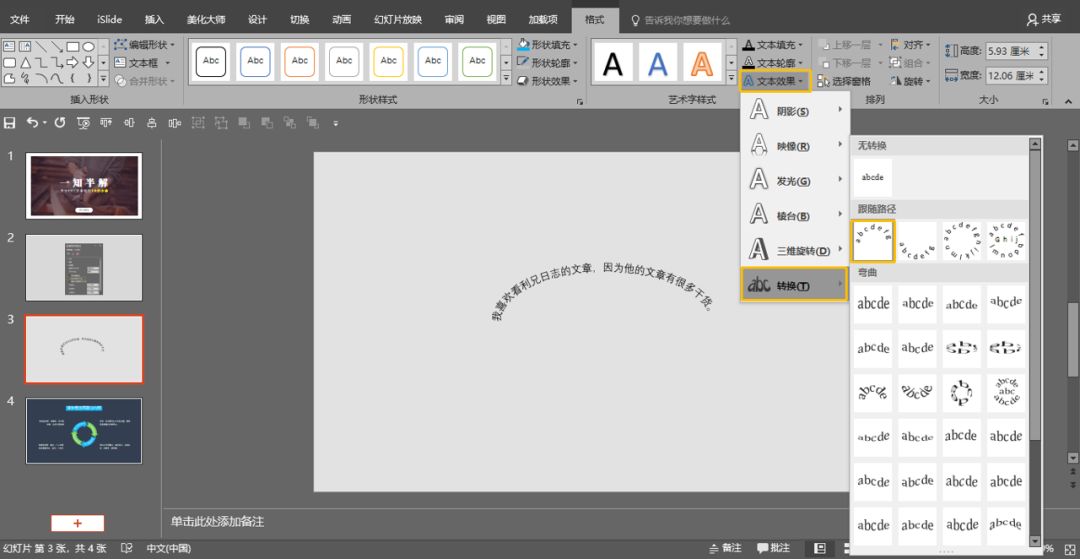Viewport: 1080px width, 559px height.
Task: Switch to the 插入 ribbon tab
Action: coord(154,19)
